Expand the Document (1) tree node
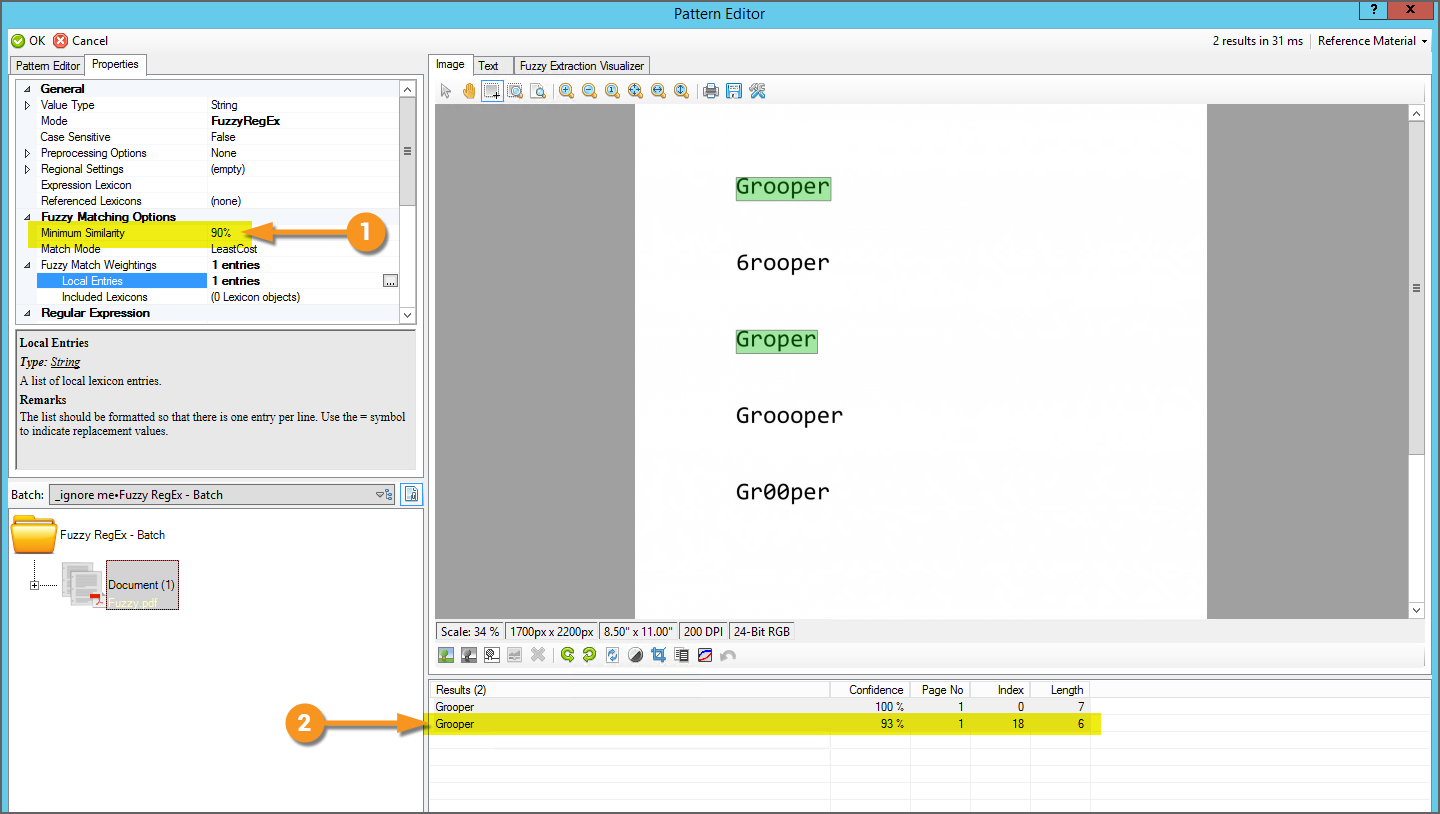The width and height of the screenshot is (1440, 814). 35,585
